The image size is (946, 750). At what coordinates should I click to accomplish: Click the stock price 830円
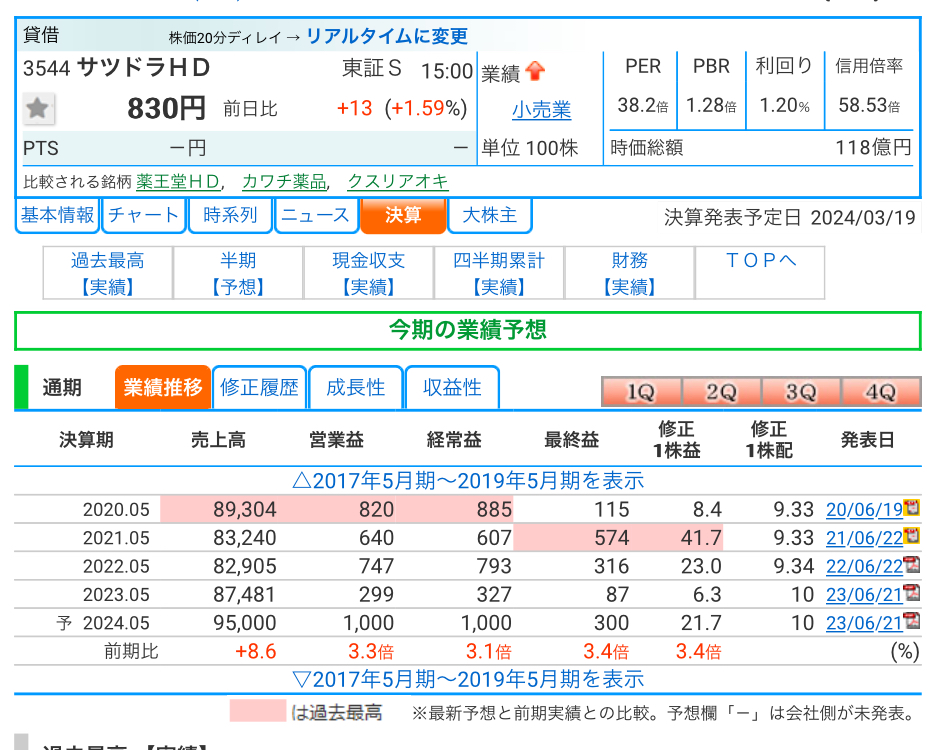pos(167,109)
